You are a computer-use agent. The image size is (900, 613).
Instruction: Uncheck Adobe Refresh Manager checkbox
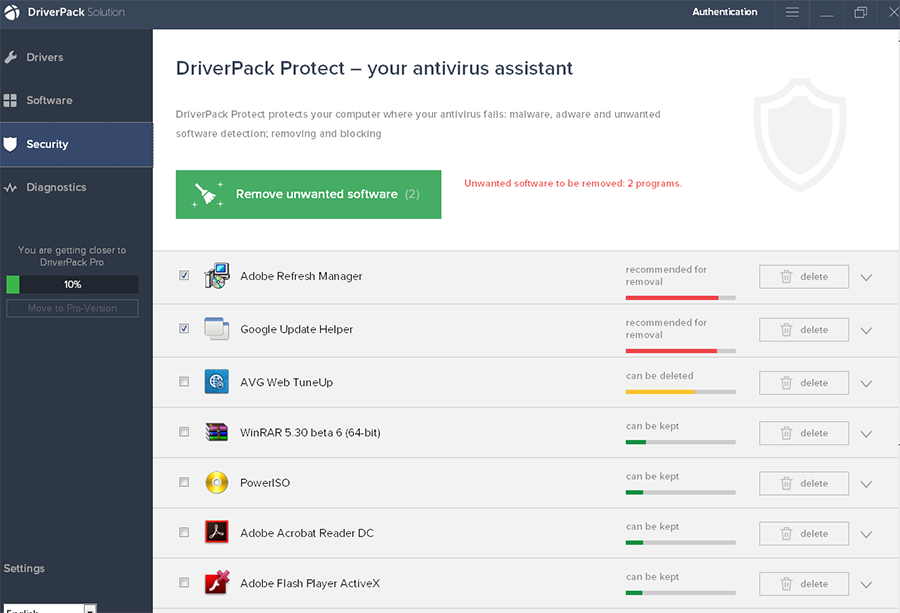184,276
